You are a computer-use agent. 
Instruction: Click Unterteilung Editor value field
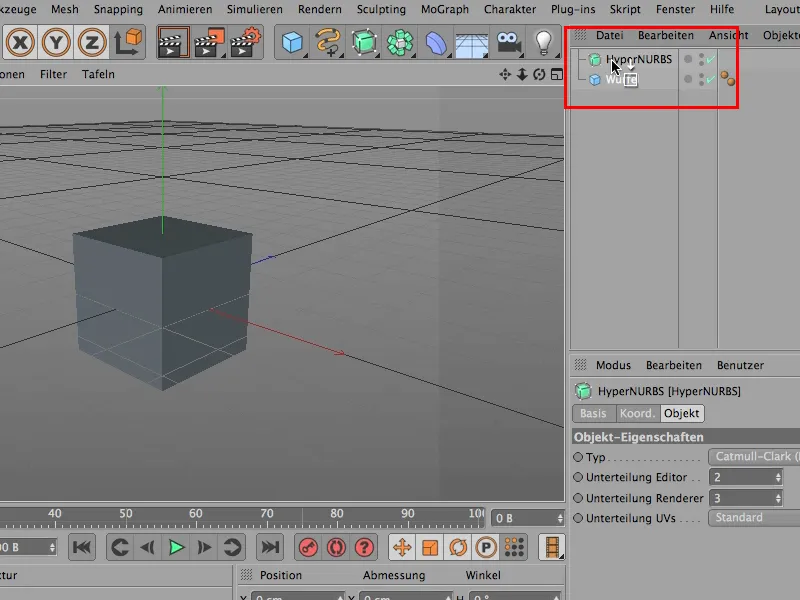(x=741, y=477)
